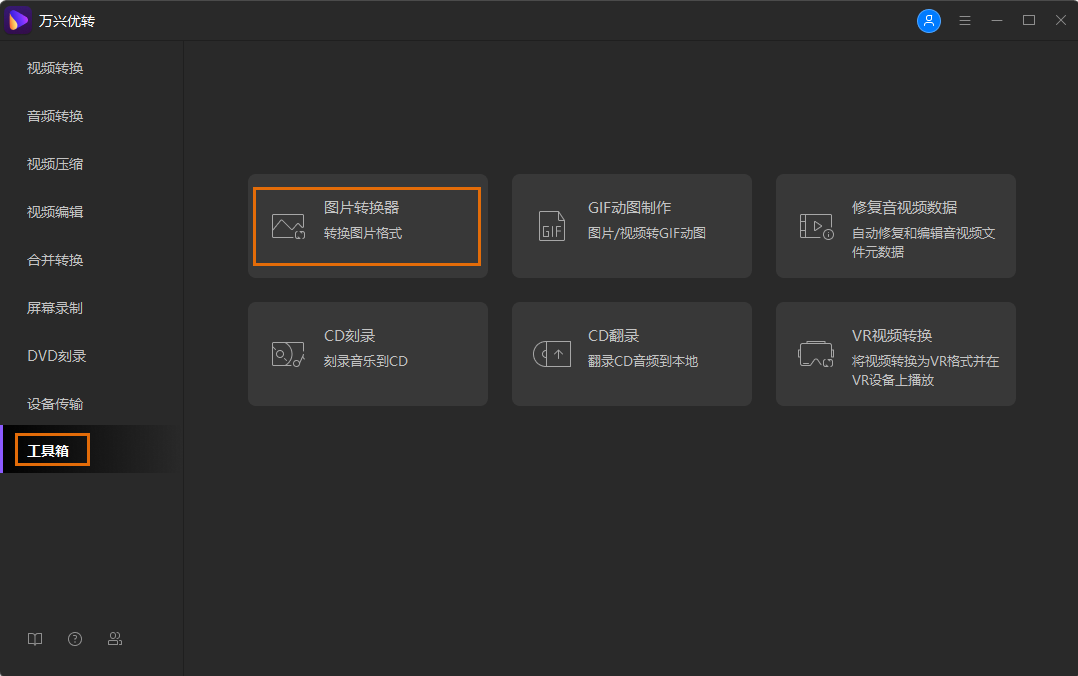
Task: Launch the 修复音视频数据 media fixer tool
Action: point(895,226)
